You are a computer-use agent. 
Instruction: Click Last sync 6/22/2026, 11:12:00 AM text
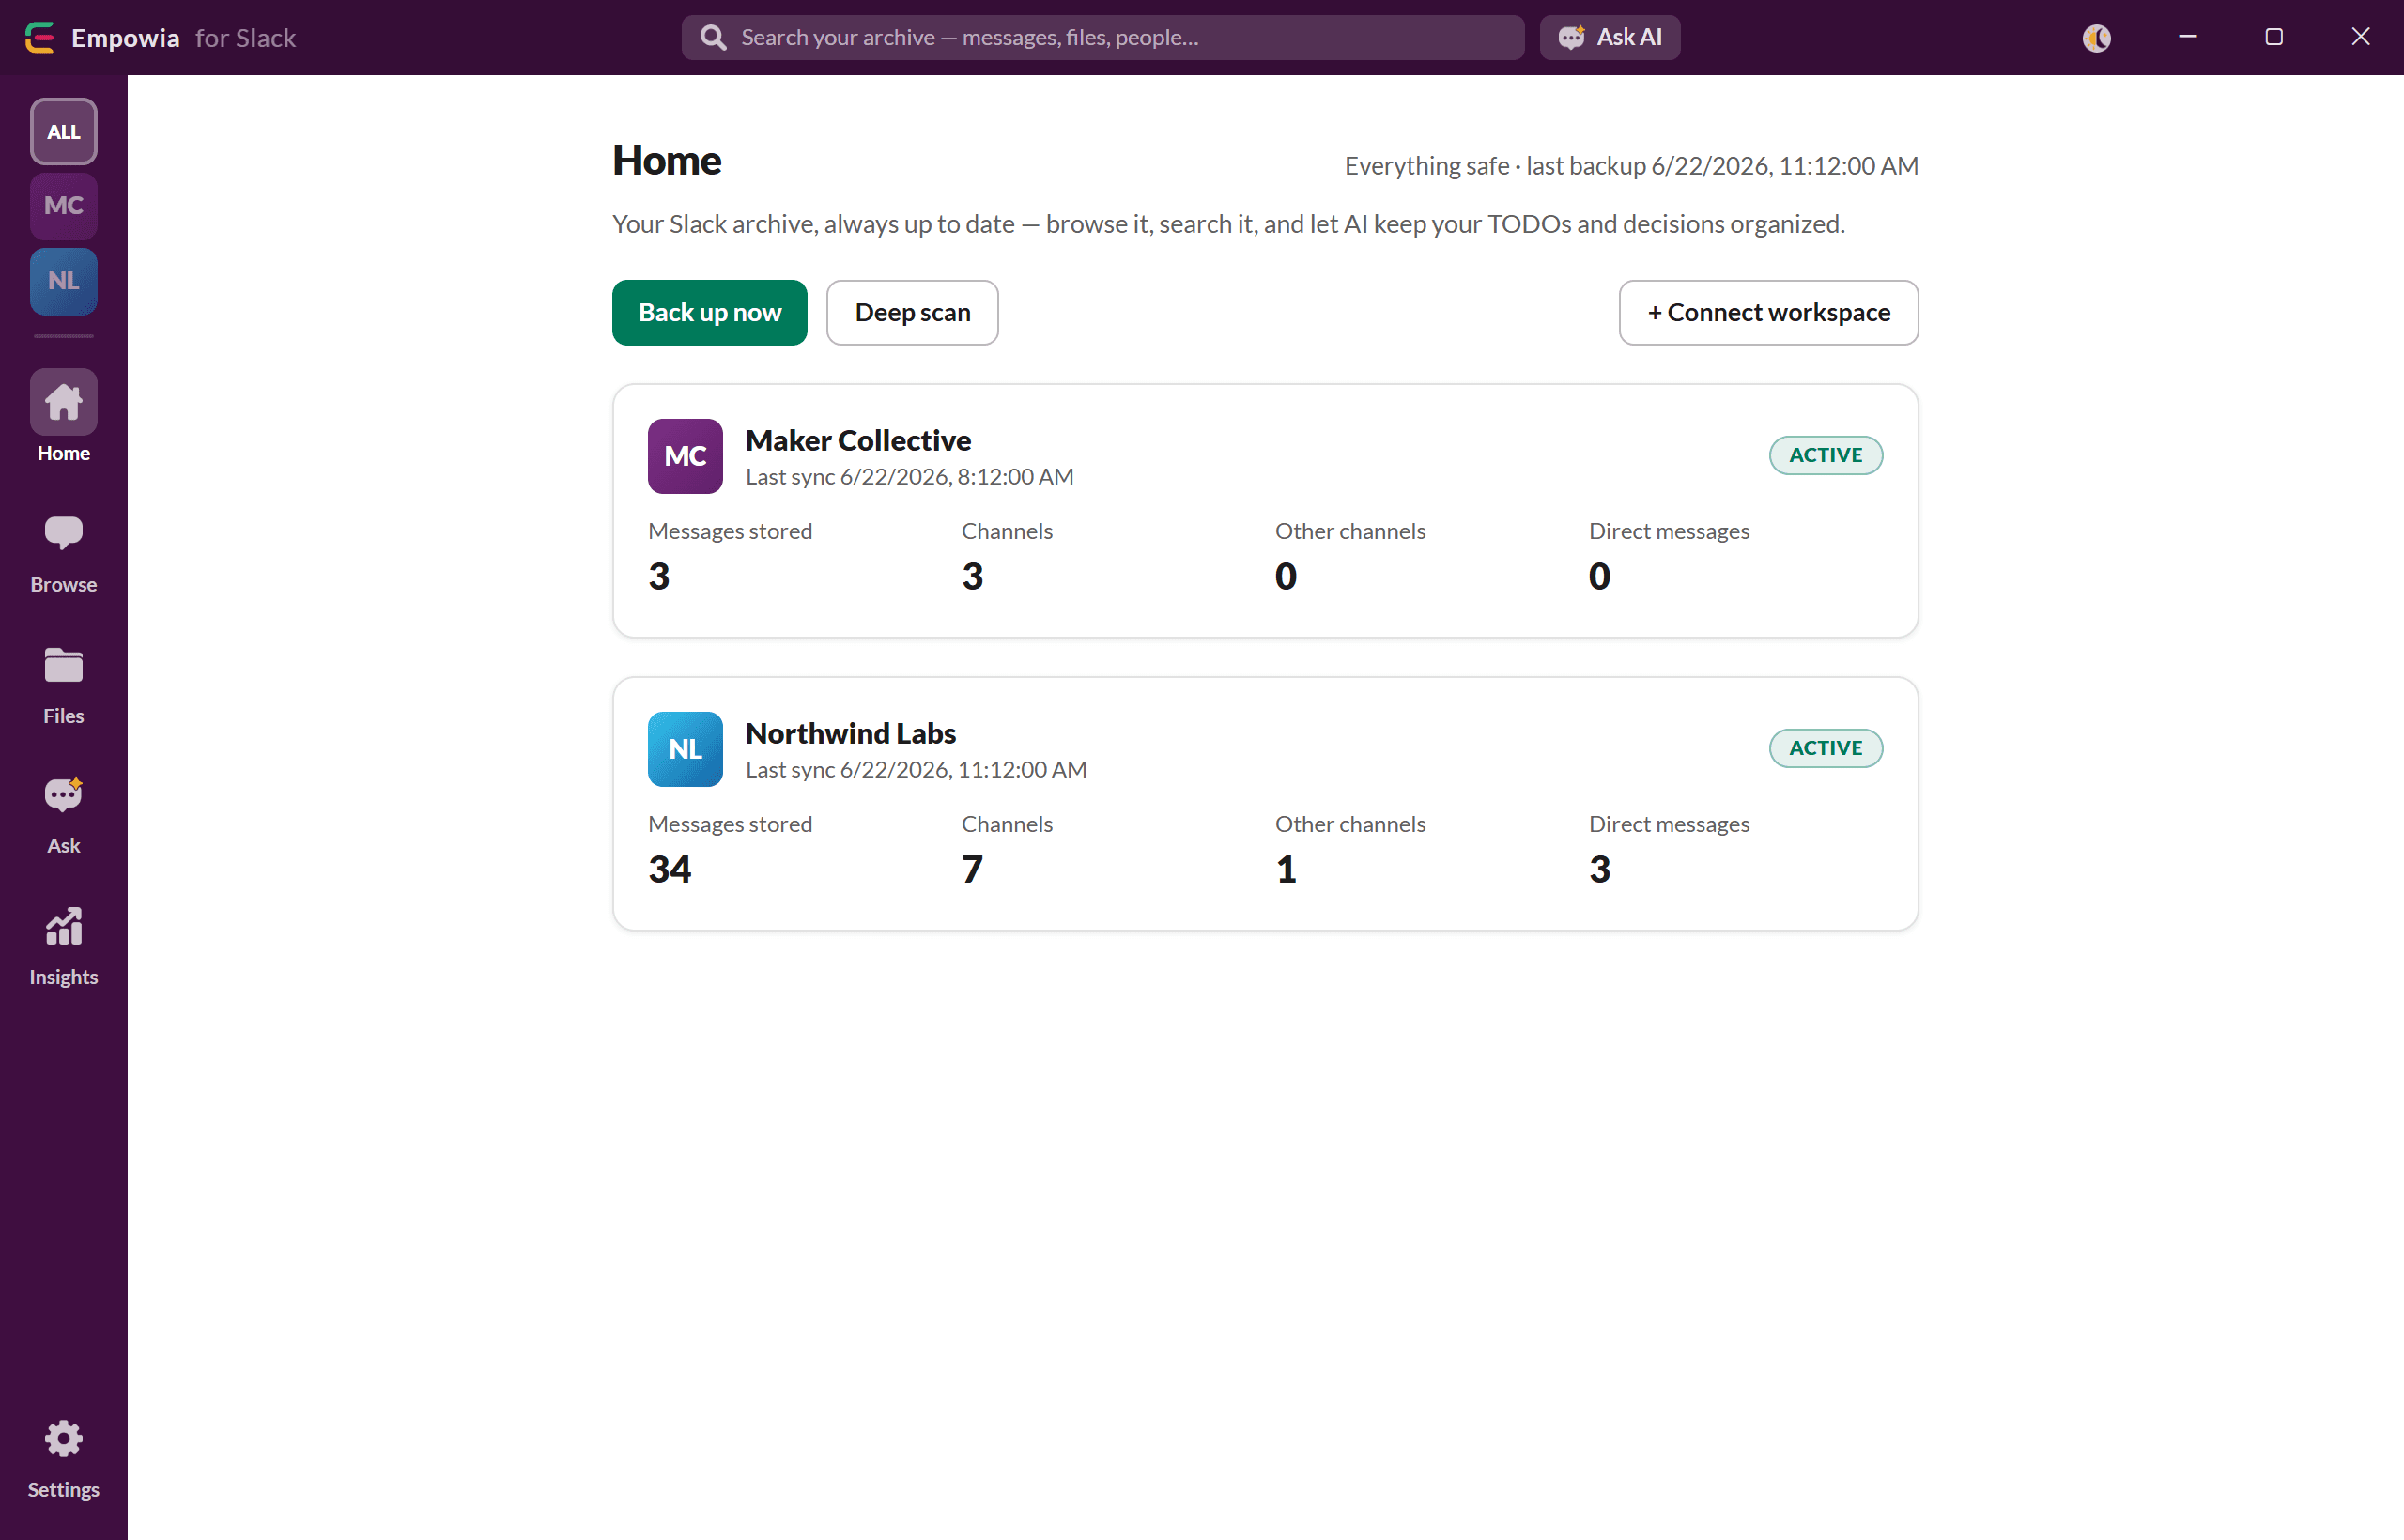[x=916, y=770]
